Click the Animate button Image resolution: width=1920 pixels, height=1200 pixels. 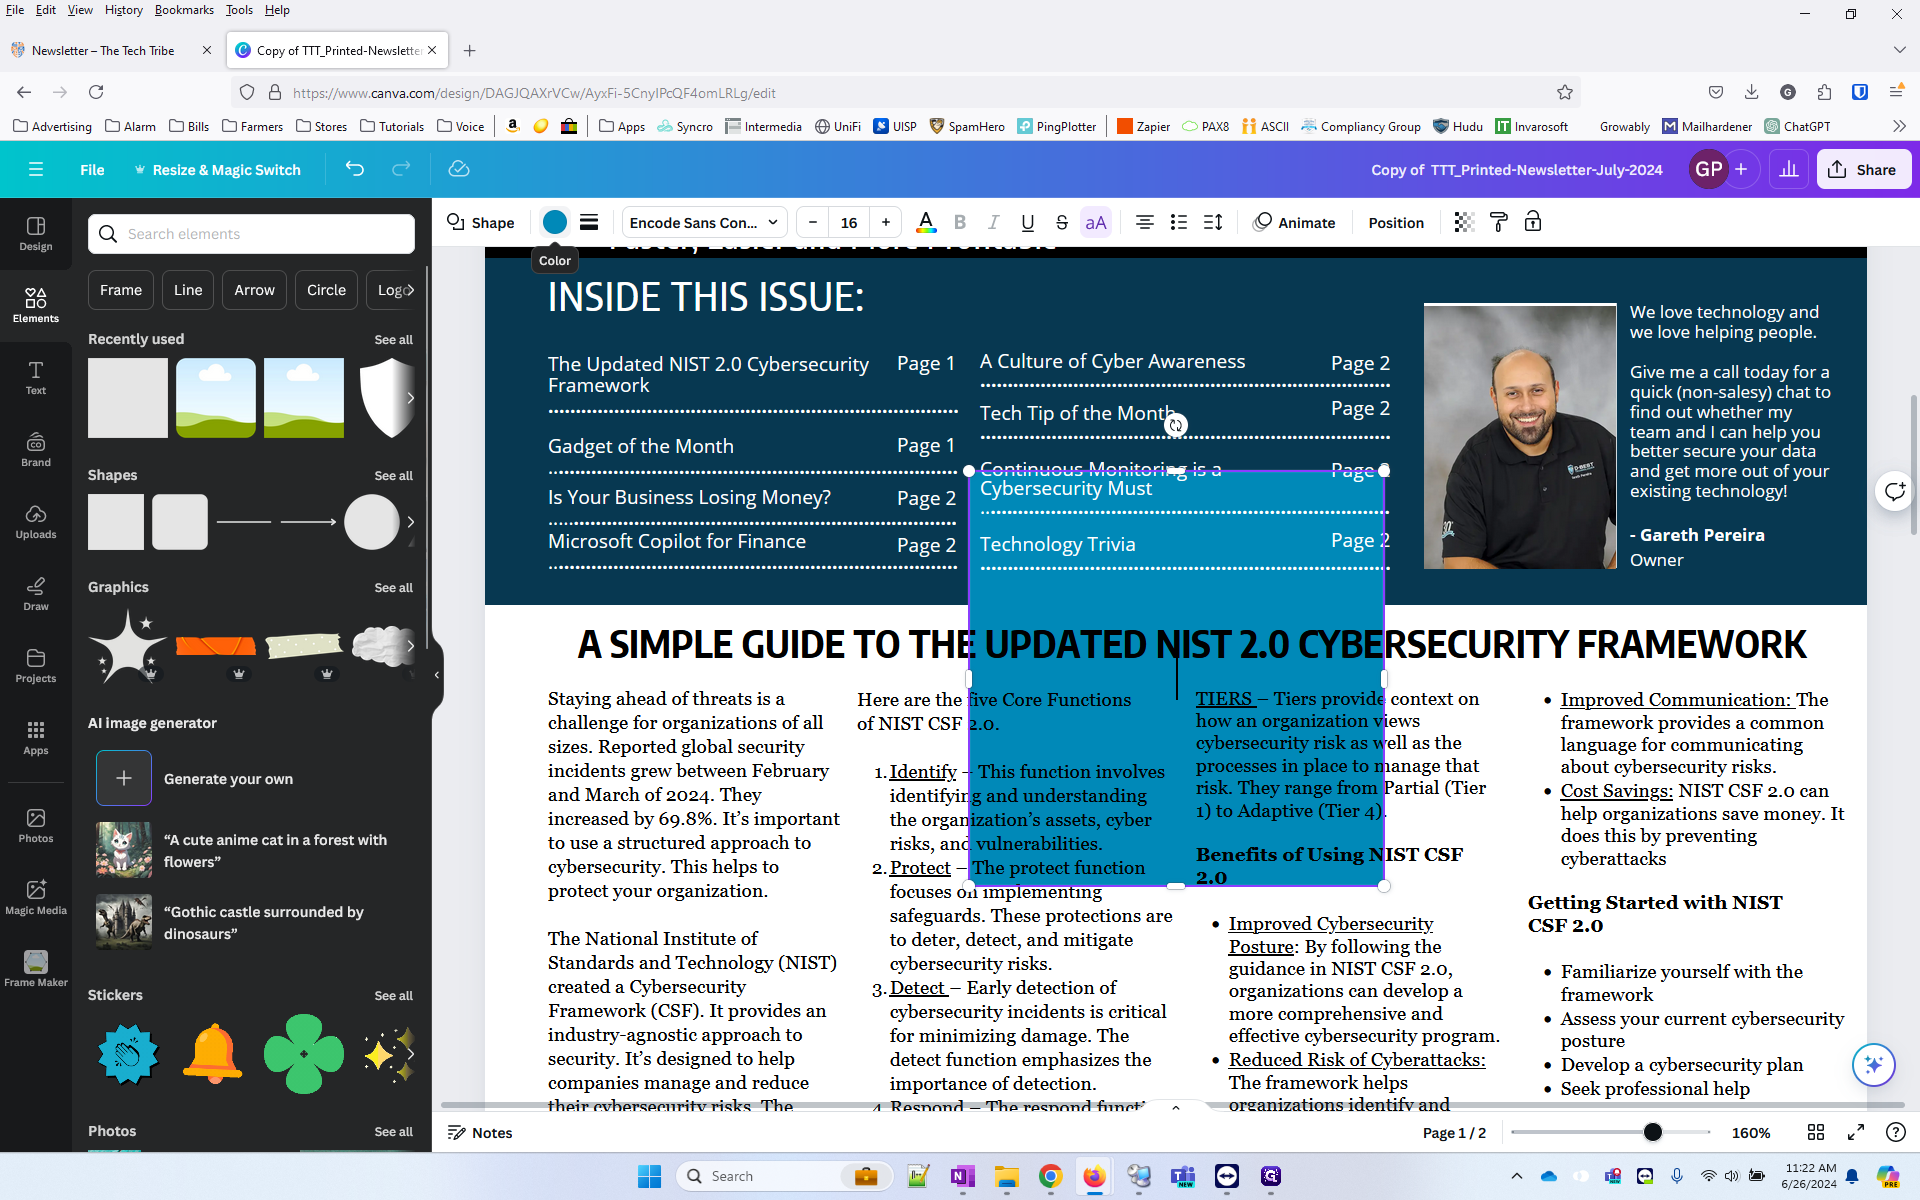(1295, 222)
